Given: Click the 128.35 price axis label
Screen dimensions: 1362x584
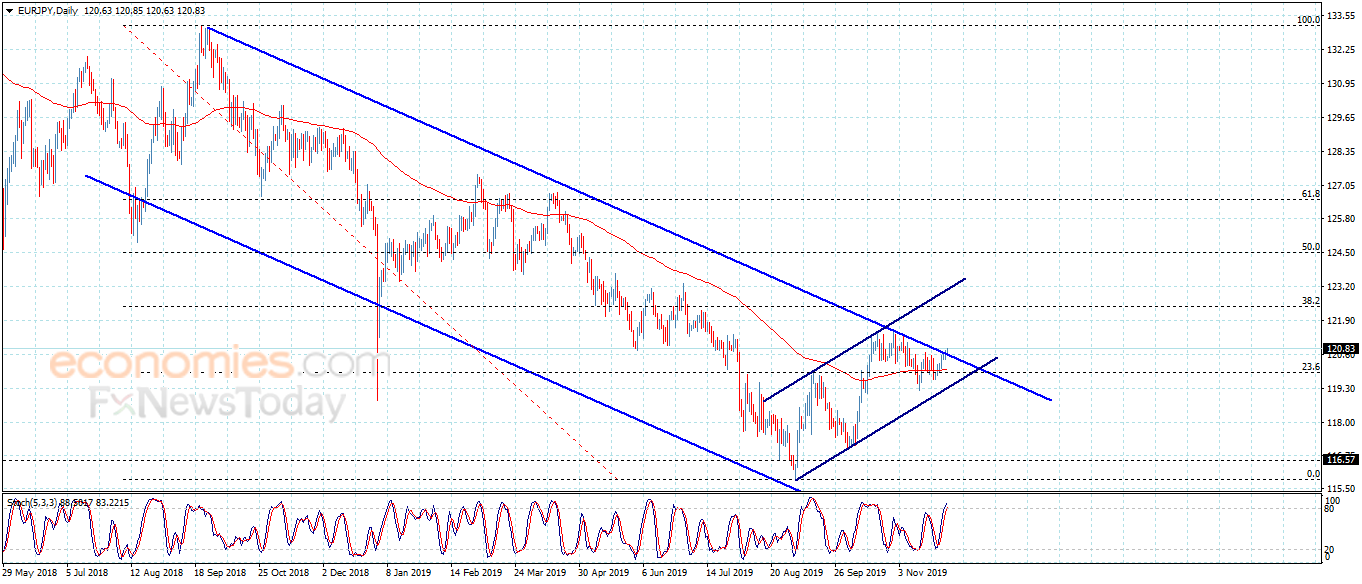Looking at the screenshot, I should (1341, 152).
